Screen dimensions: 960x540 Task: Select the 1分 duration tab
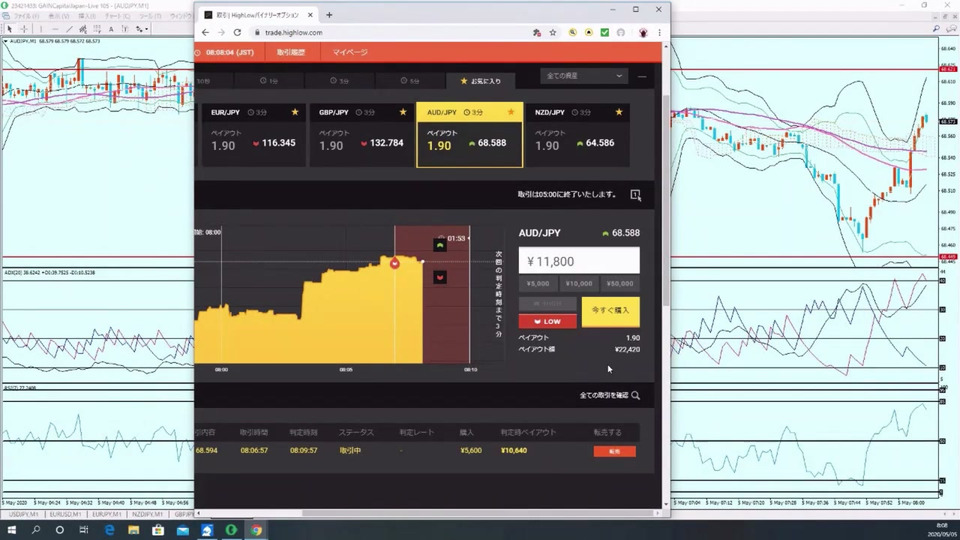269,81
